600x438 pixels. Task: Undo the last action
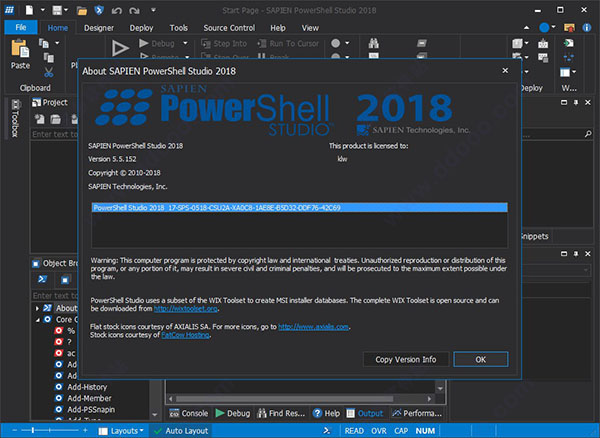[117, 10]
